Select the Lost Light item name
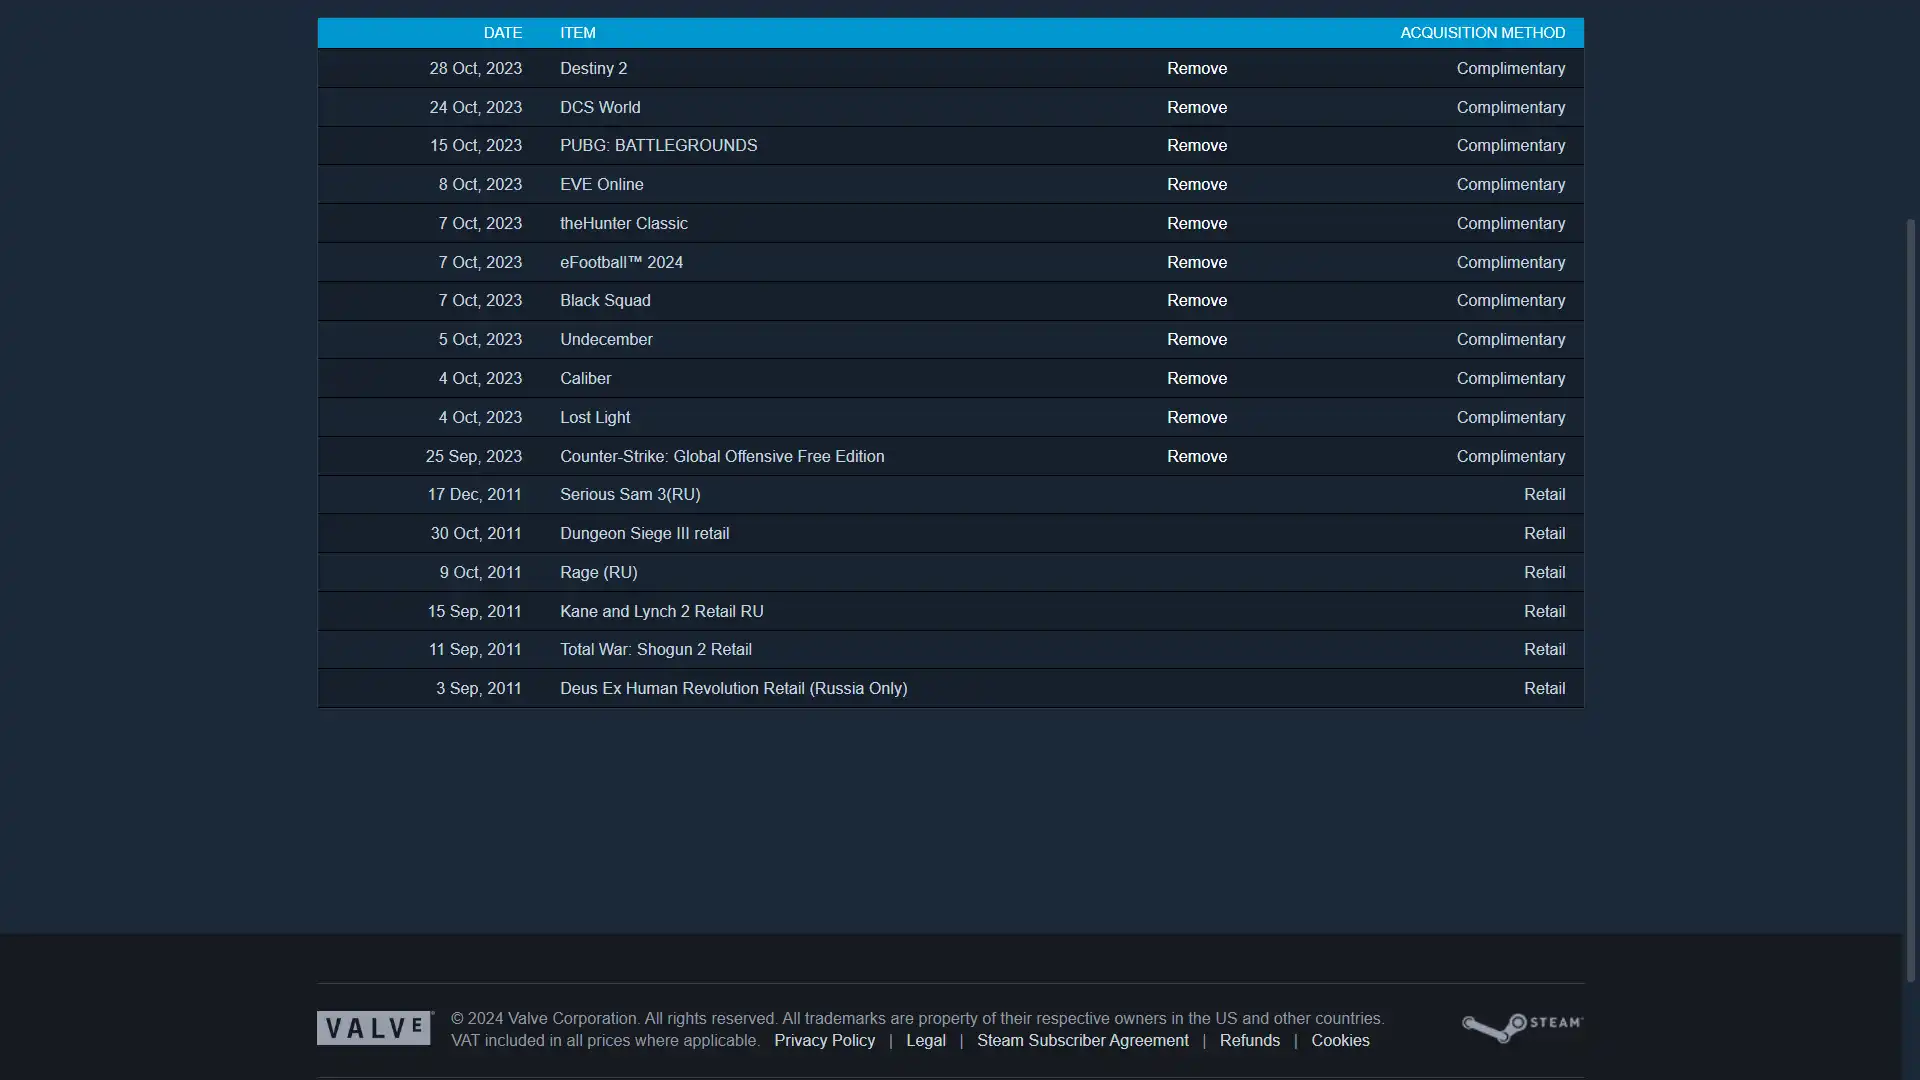 point(595,417)
